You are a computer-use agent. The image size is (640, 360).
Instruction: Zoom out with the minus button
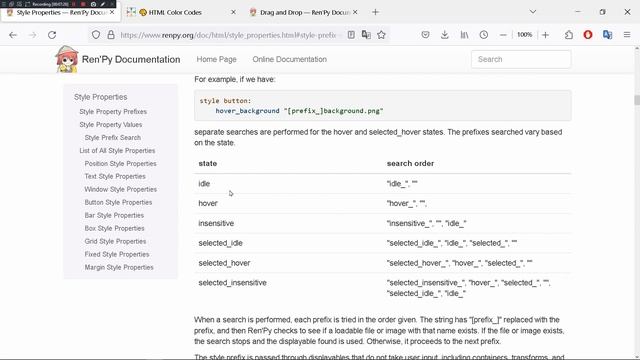[503, 35]
